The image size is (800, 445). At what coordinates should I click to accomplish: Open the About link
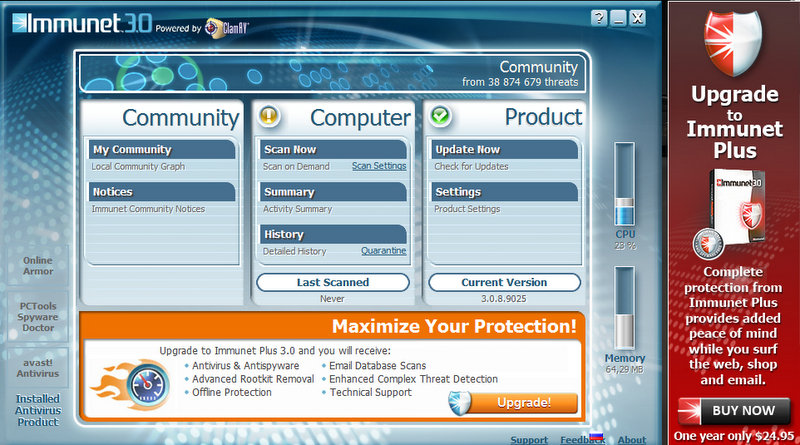coord(632,440)
